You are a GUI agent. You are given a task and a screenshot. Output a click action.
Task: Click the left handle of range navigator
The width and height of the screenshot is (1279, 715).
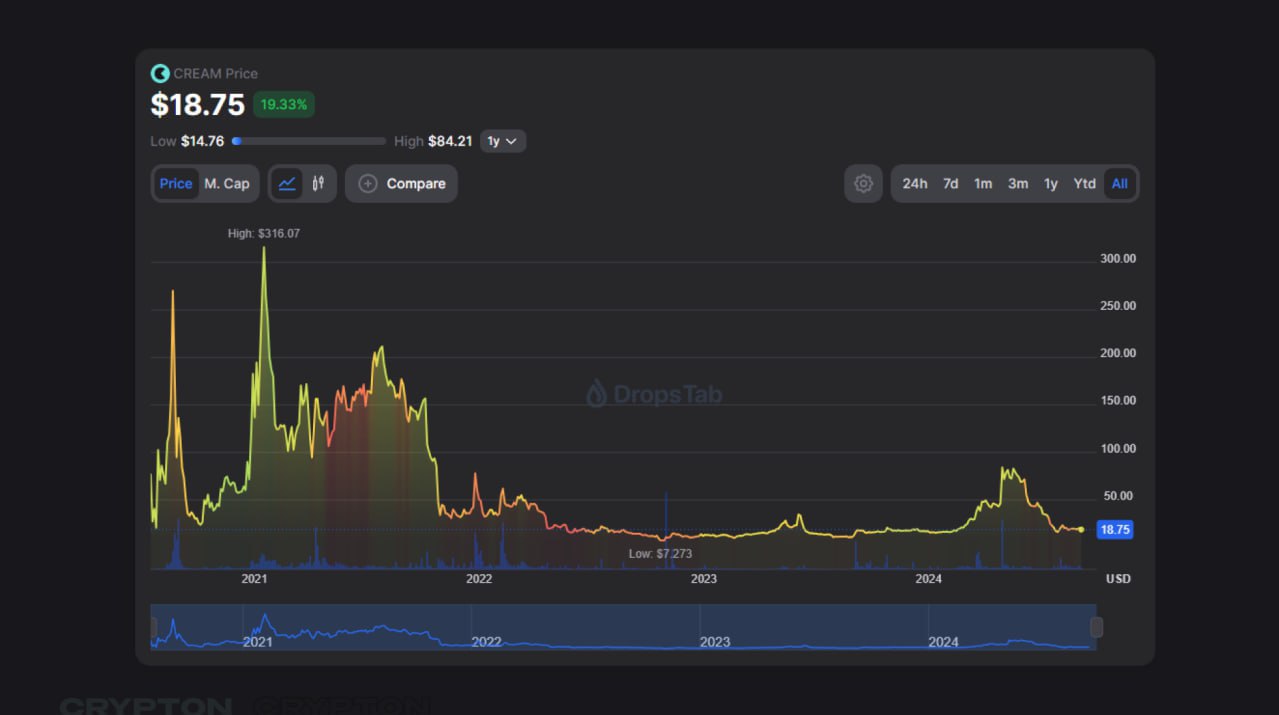pyautogui.click(x=154, y=627)
